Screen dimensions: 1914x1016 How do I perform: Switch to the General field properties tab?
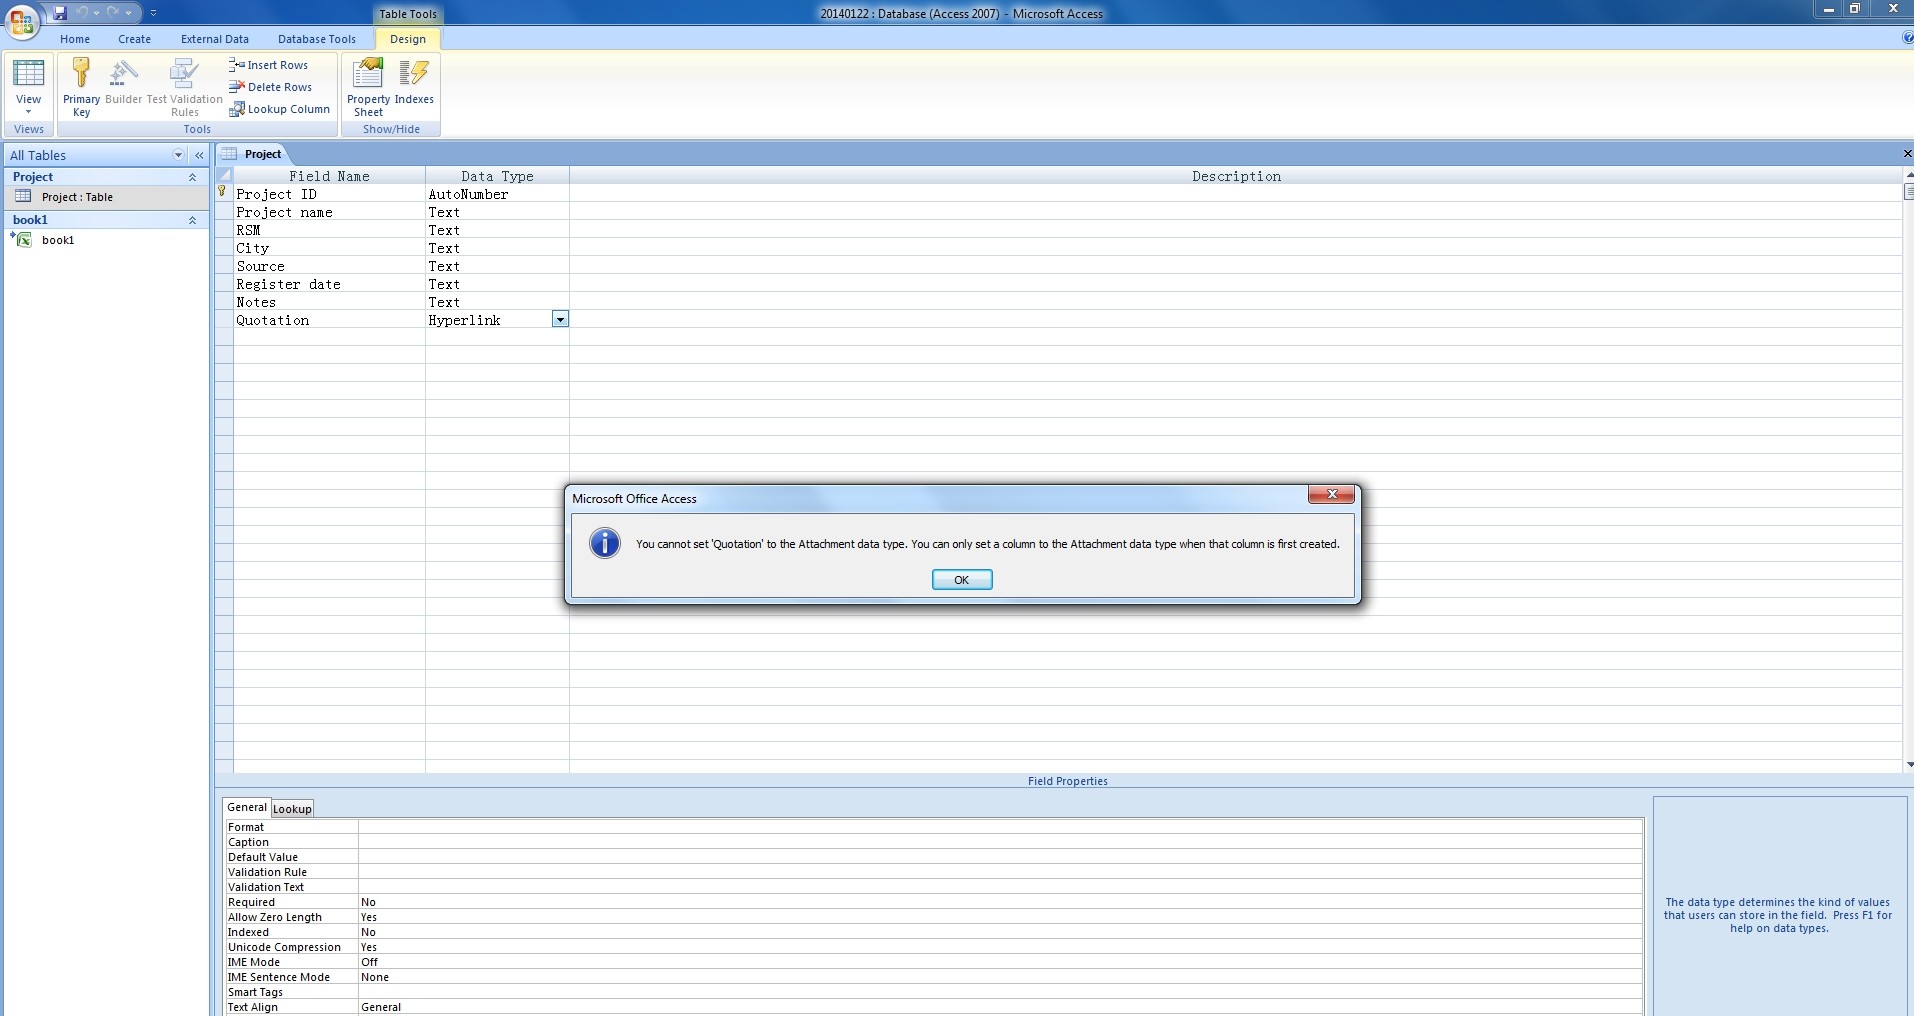(x=246, y=807)
